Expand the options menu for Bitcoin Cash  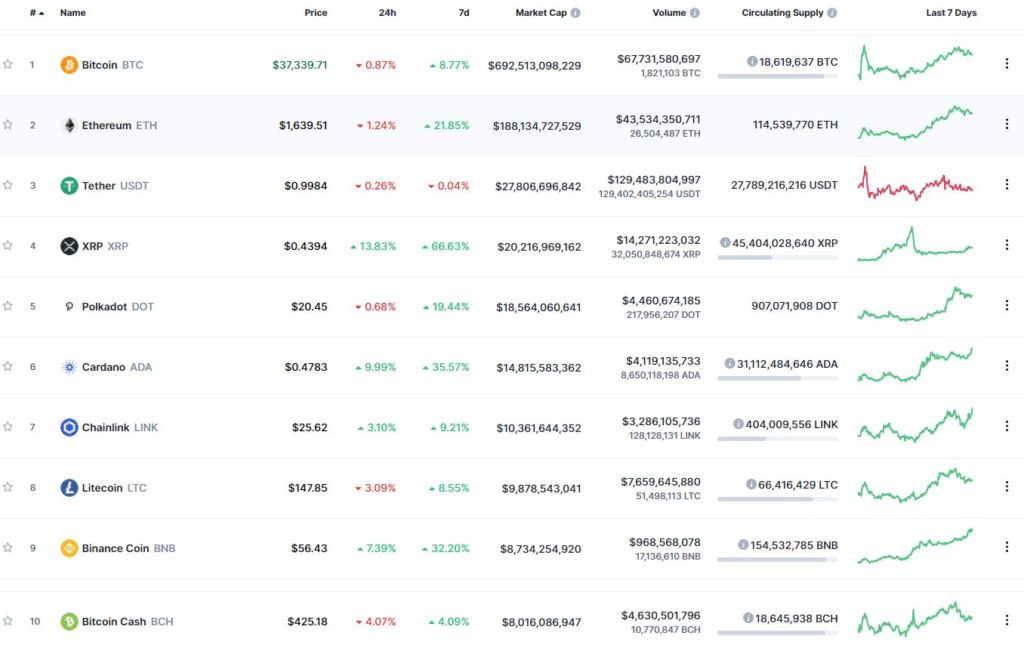(1006, 620)
